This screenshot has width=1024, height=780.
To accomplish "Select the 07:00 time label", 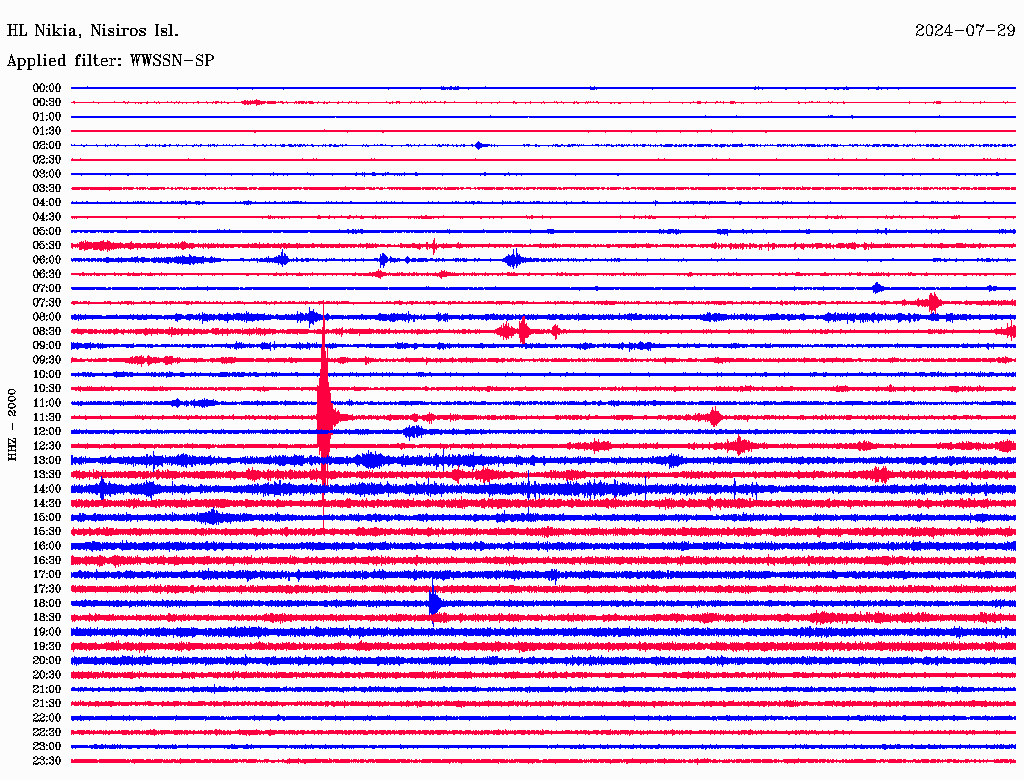I will pos(47,288).
